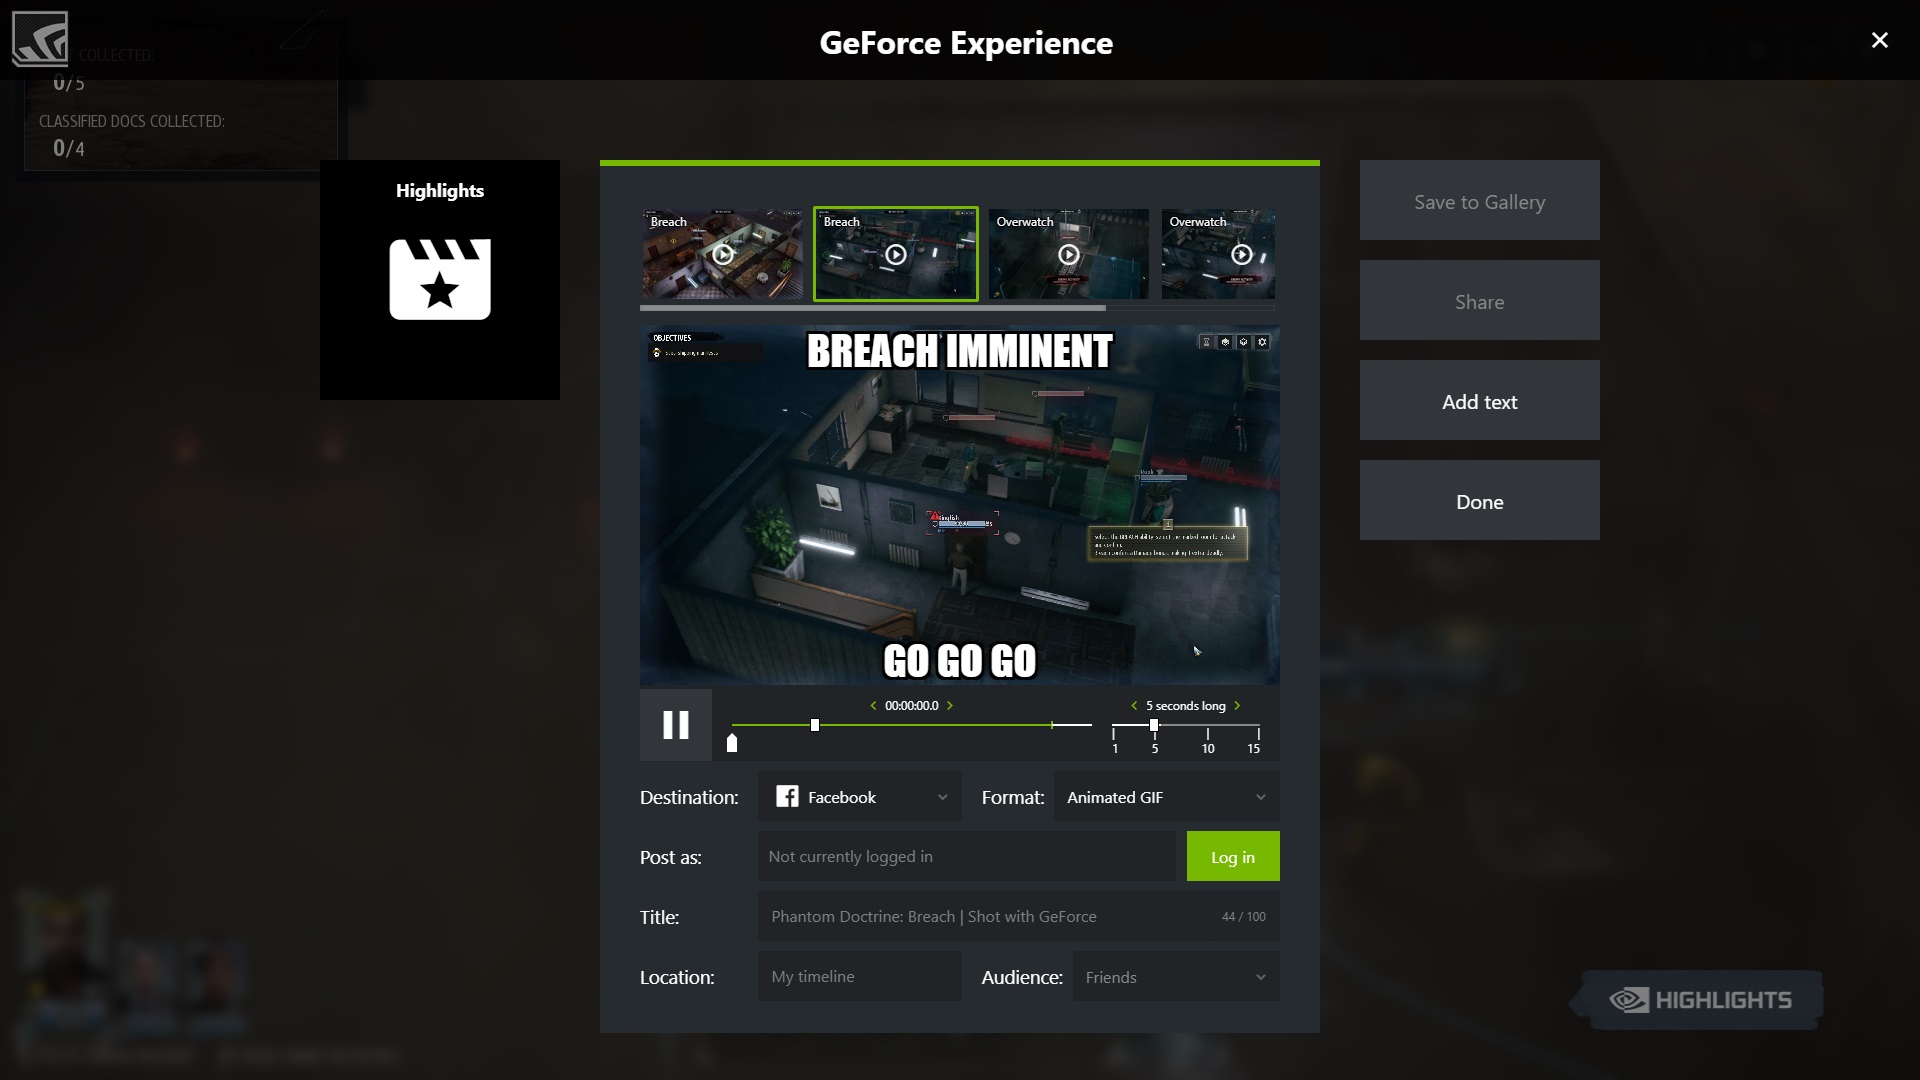Click the Title input field
1920x1080 pixels.
[1019, 917]
